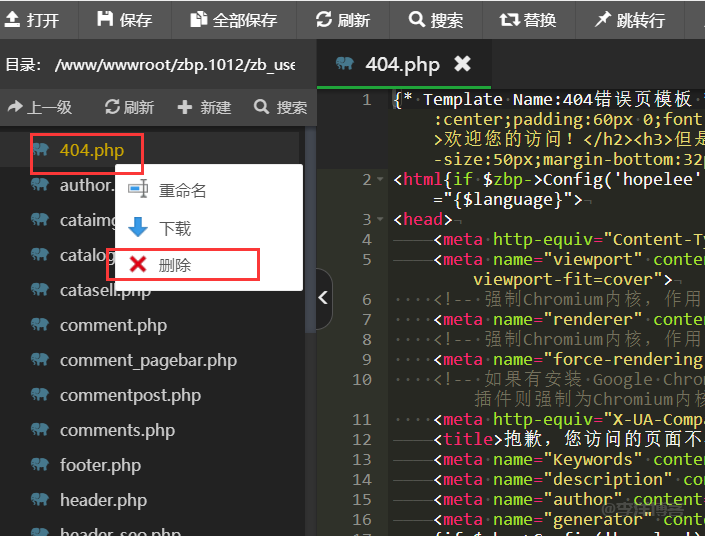Search files with sidebar 搜索 button
The height and width of the screenshot is (536, 705).
pos(281,107)
